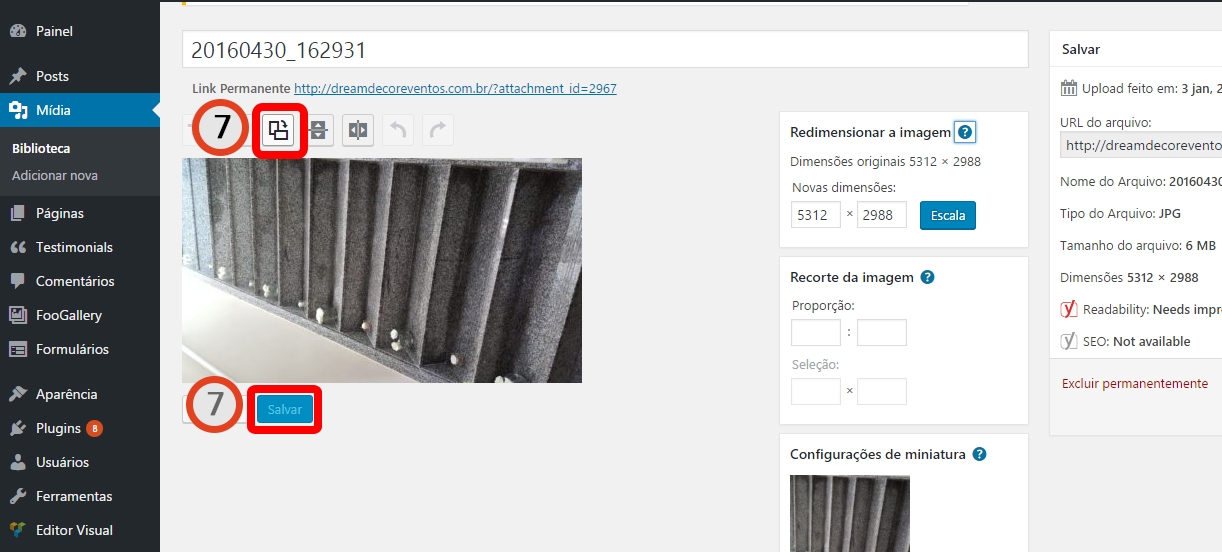Click the Posts pin icon

[x=18, y=76]
